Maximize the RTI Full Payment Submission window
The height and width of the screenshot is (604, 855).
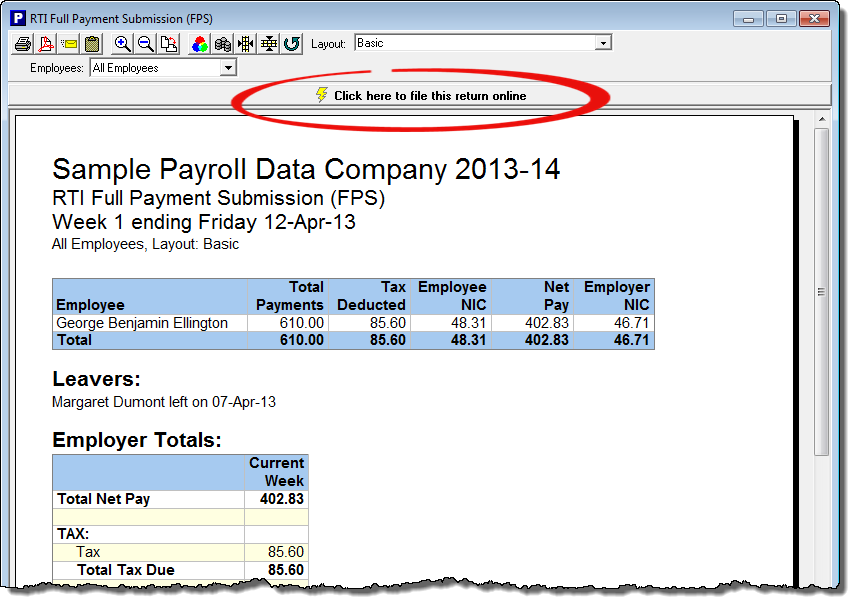click(781, 18)
